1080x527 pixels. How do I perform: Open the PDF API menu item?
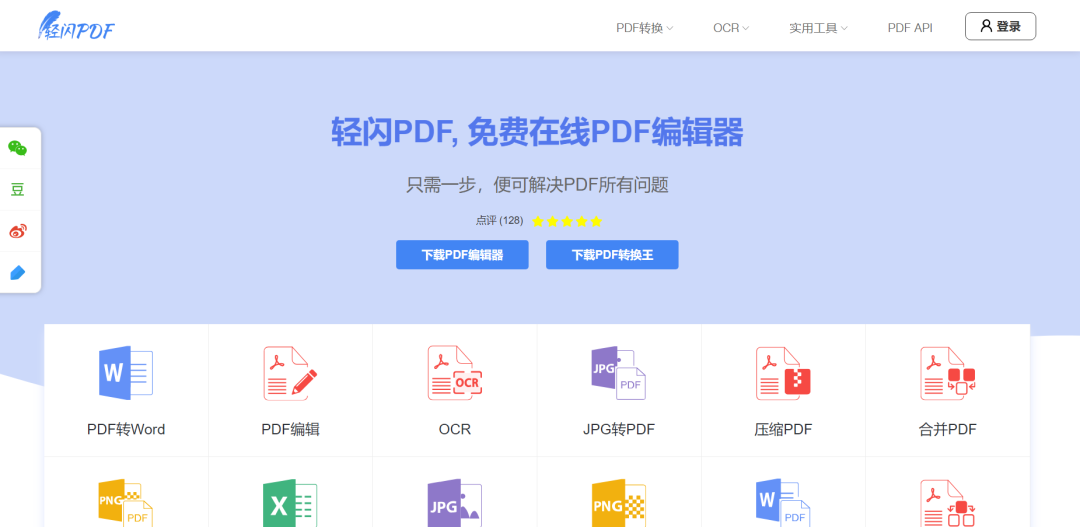tap(910, 28)
